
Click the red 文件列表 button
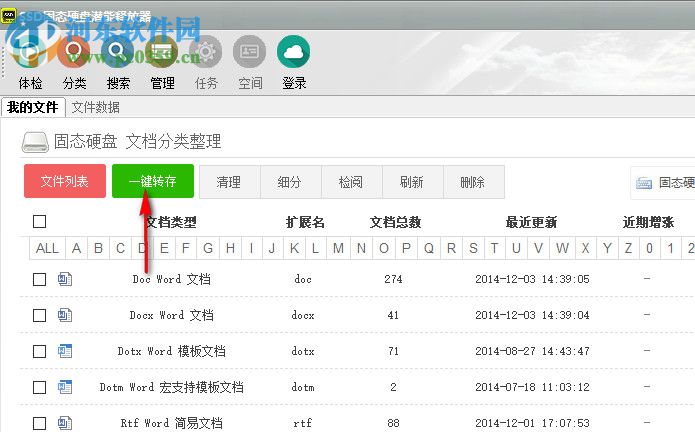tap(65, 181)
